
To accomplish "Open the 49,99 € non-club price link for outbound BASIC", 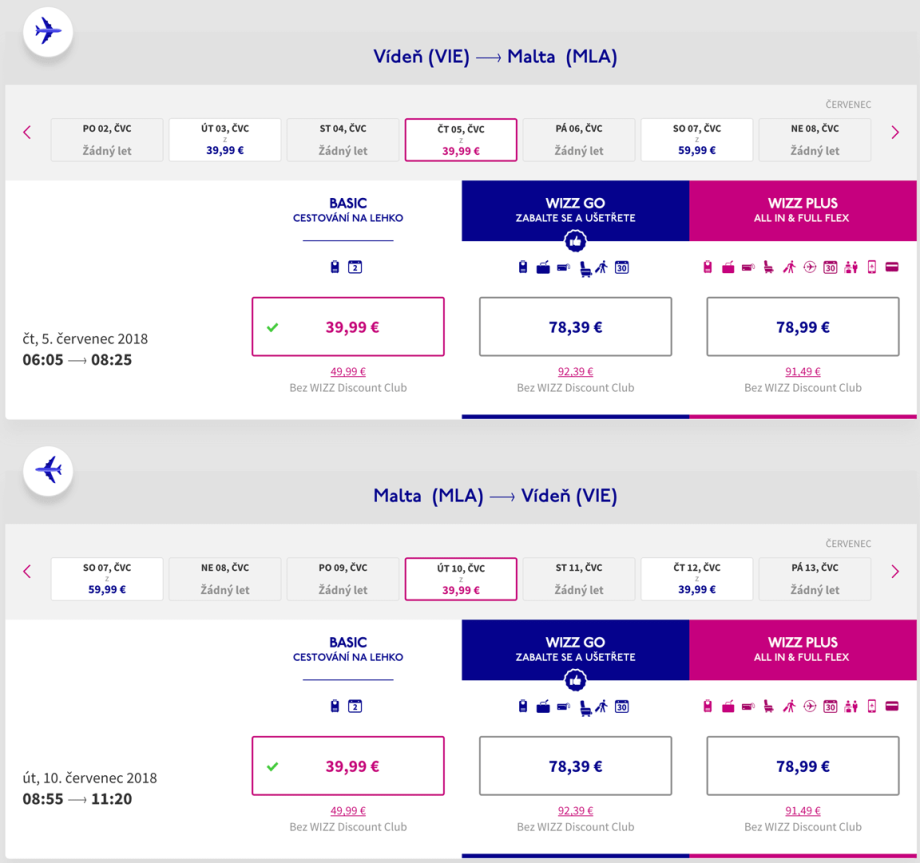I will (x=348, y=372).
